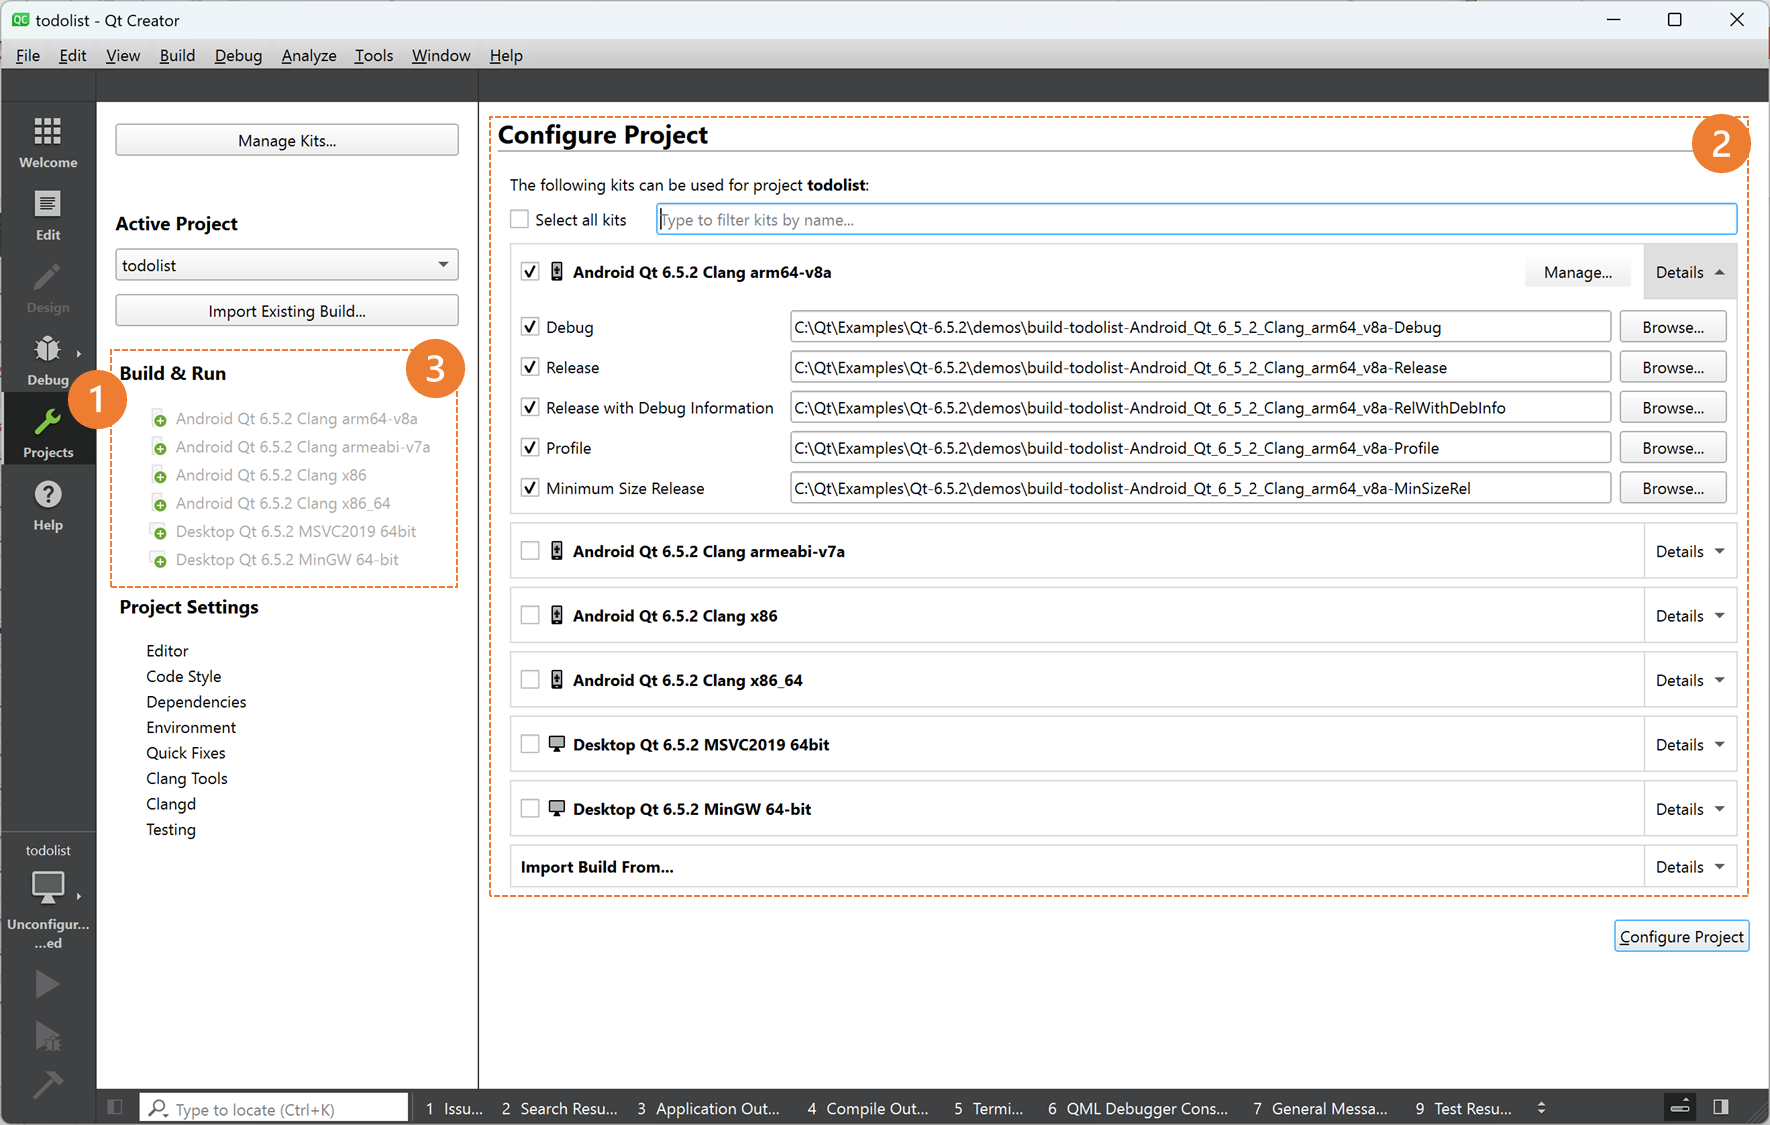
Task: Click Manage button for arm64-v8a kit
Action: [1577, 272]
